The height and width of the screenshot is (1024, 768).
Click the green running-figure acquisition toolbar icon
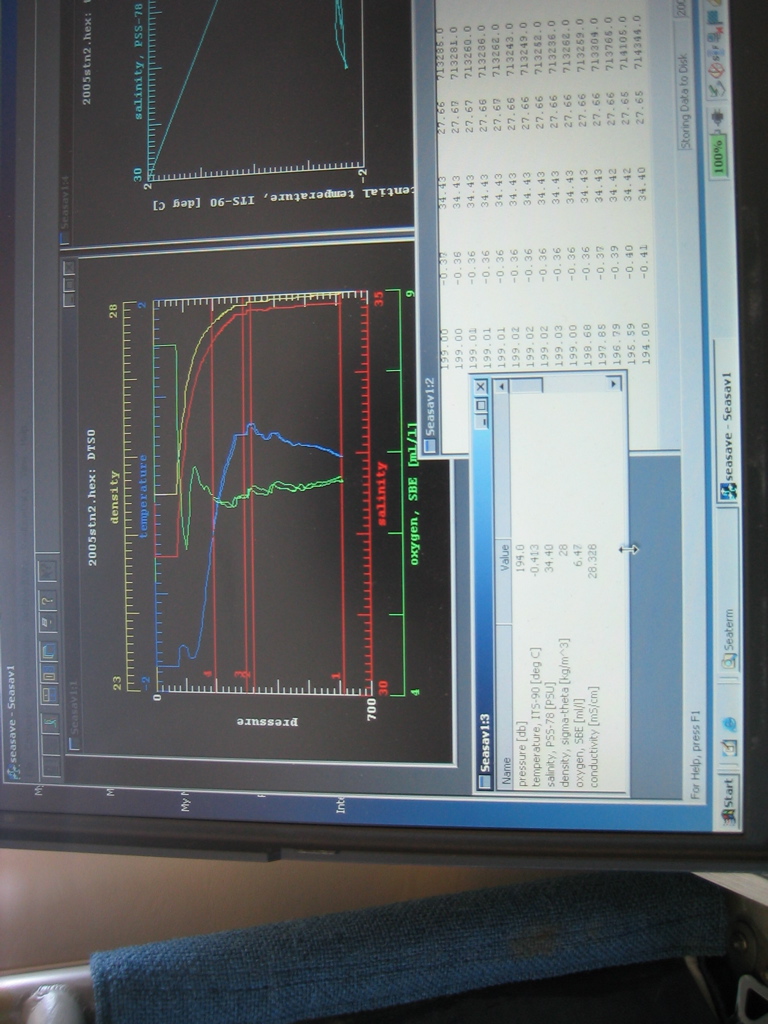tap(50, 723)
